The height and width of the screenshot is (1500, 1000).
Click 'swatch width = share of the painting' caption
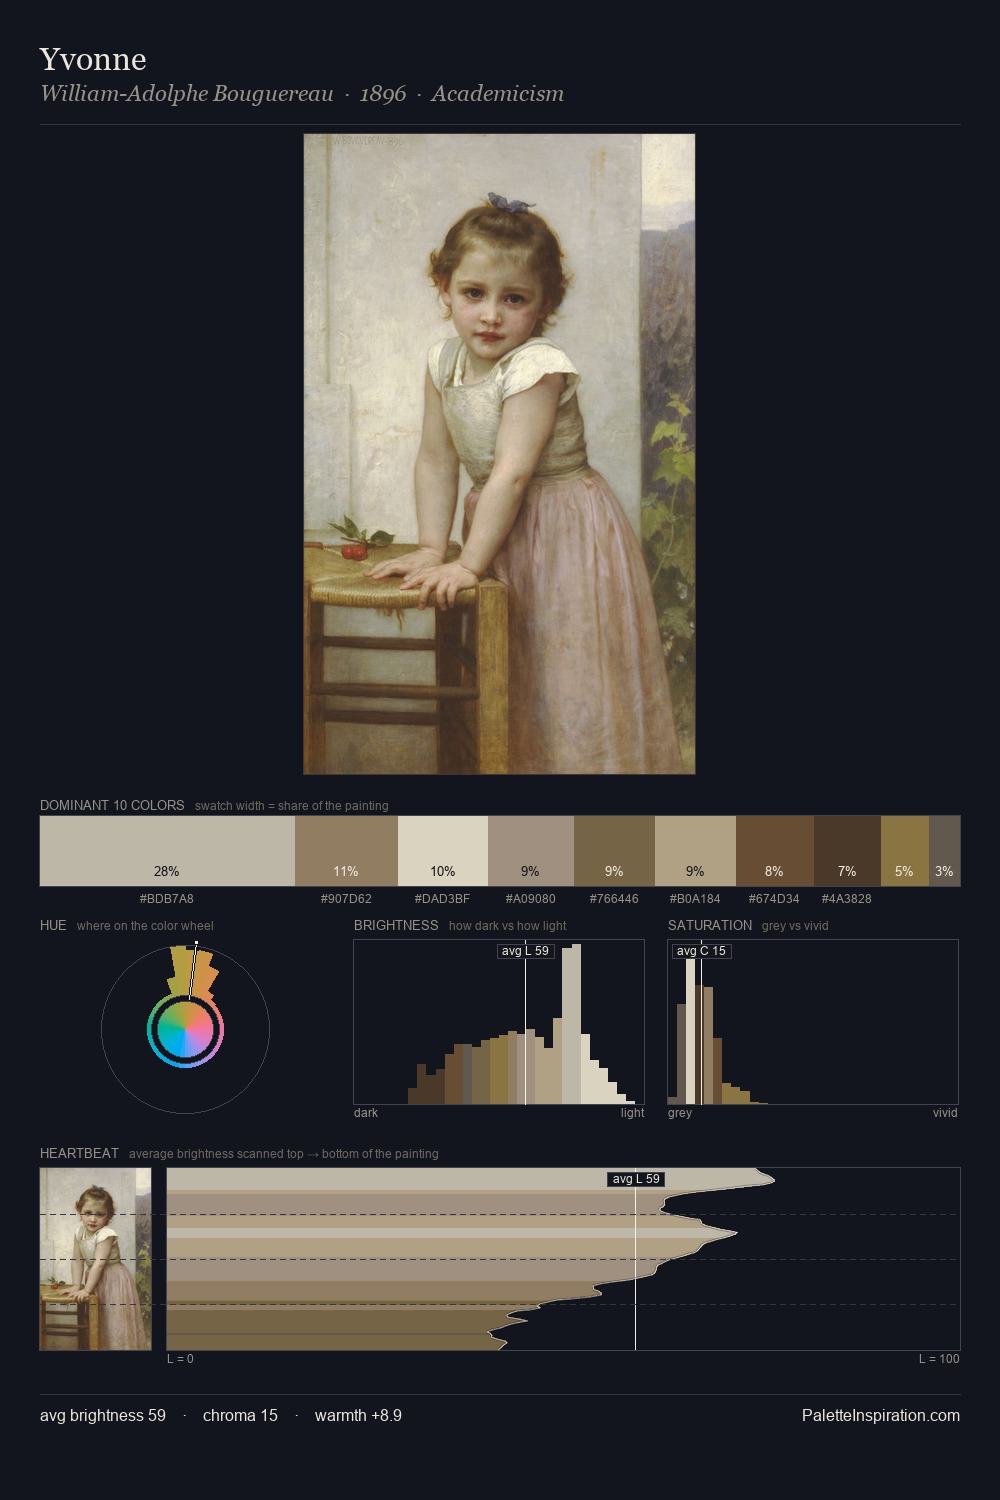tap(292, 806)
